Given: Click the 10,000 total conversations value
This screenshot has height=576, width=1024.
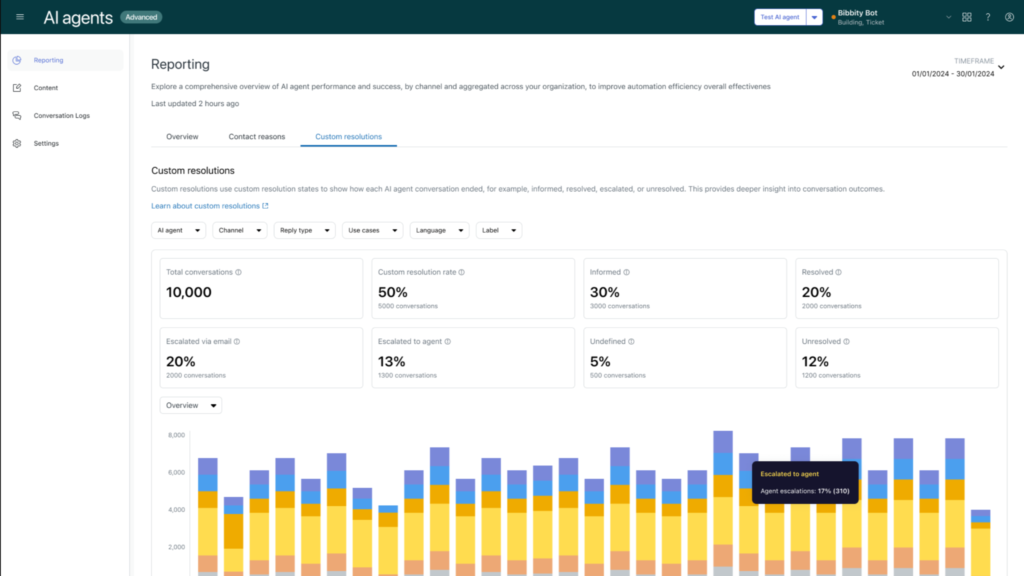Looking at the screenshot, I should 189,292.
